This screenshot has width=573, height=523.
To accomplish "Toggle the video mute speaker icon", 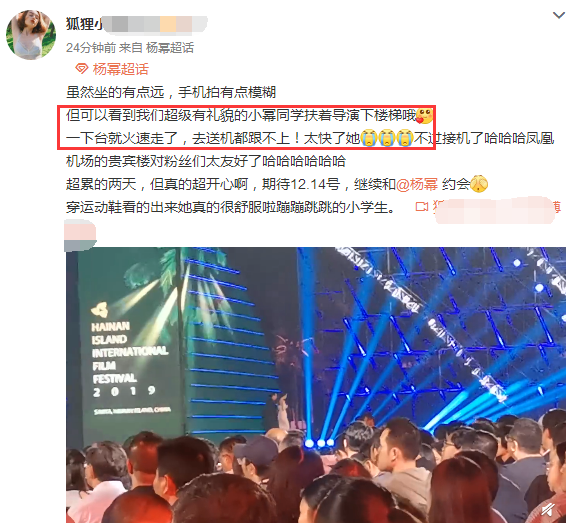I will point(548,509).
